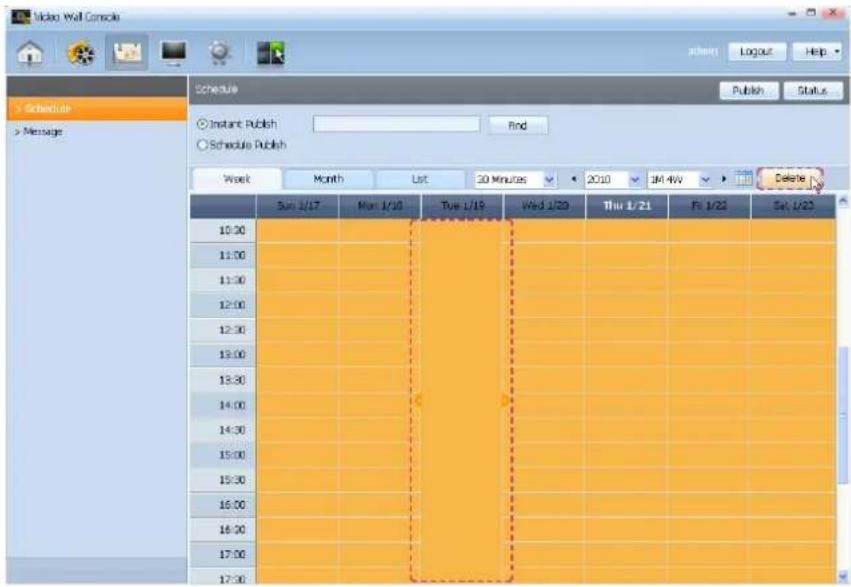The image size is (851, 587).
Task: Click the video wall layout icon
Action: click(270, 53)
